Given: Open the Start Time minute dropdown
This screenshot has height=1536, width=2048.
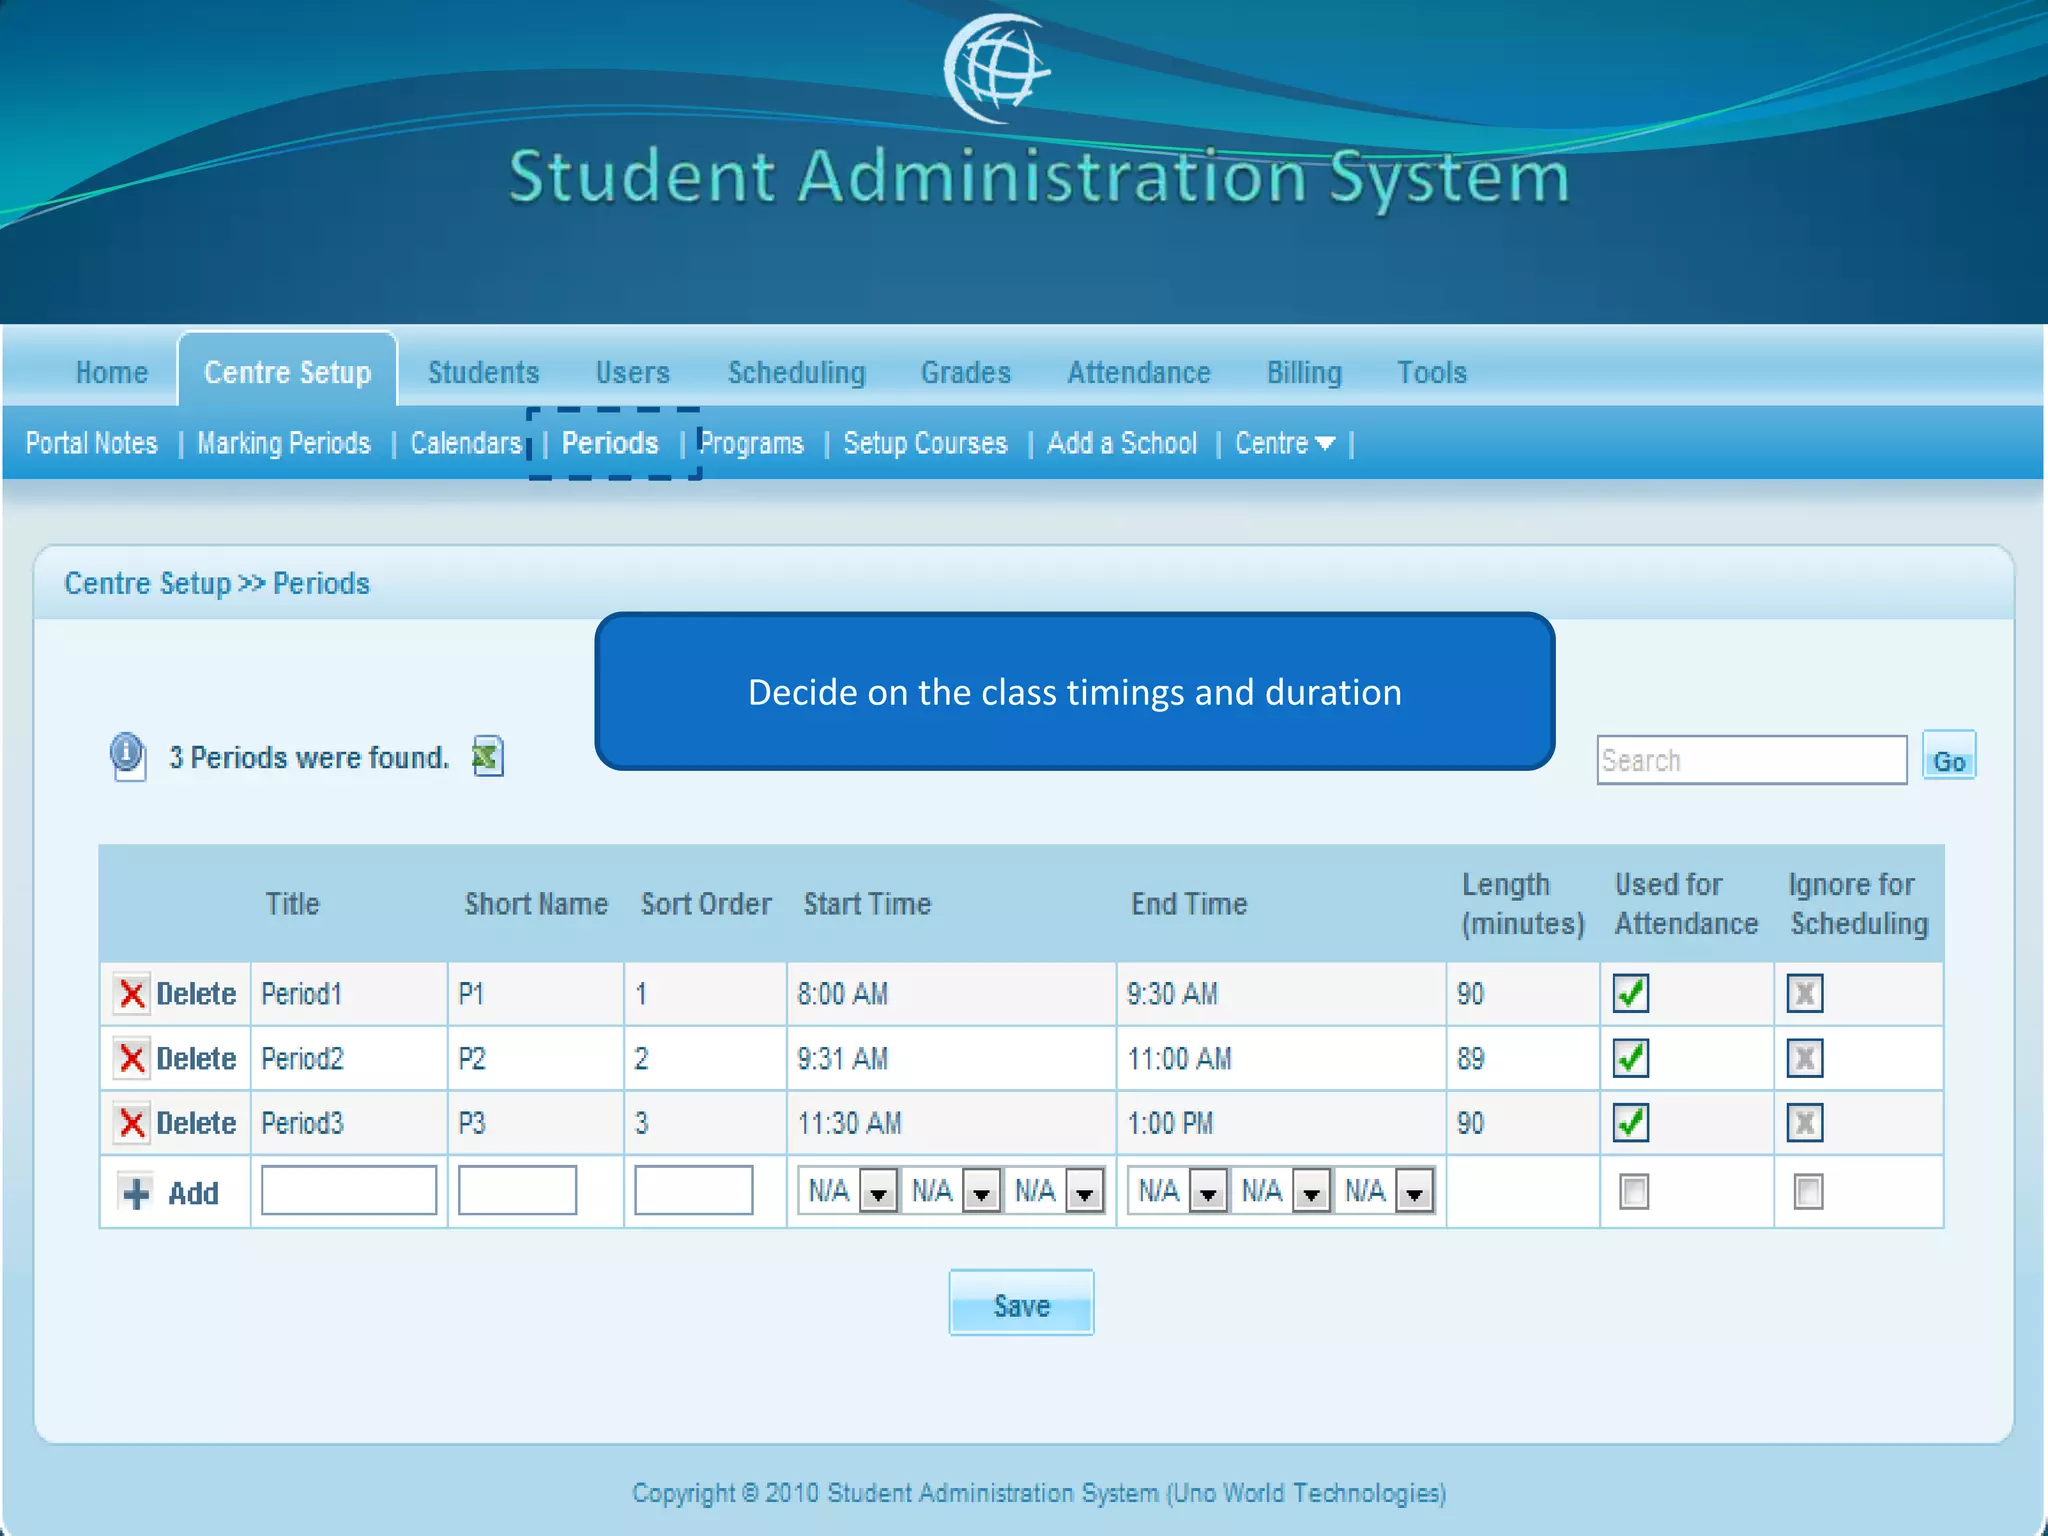Looking at the screenshot, I should 952,1191.
